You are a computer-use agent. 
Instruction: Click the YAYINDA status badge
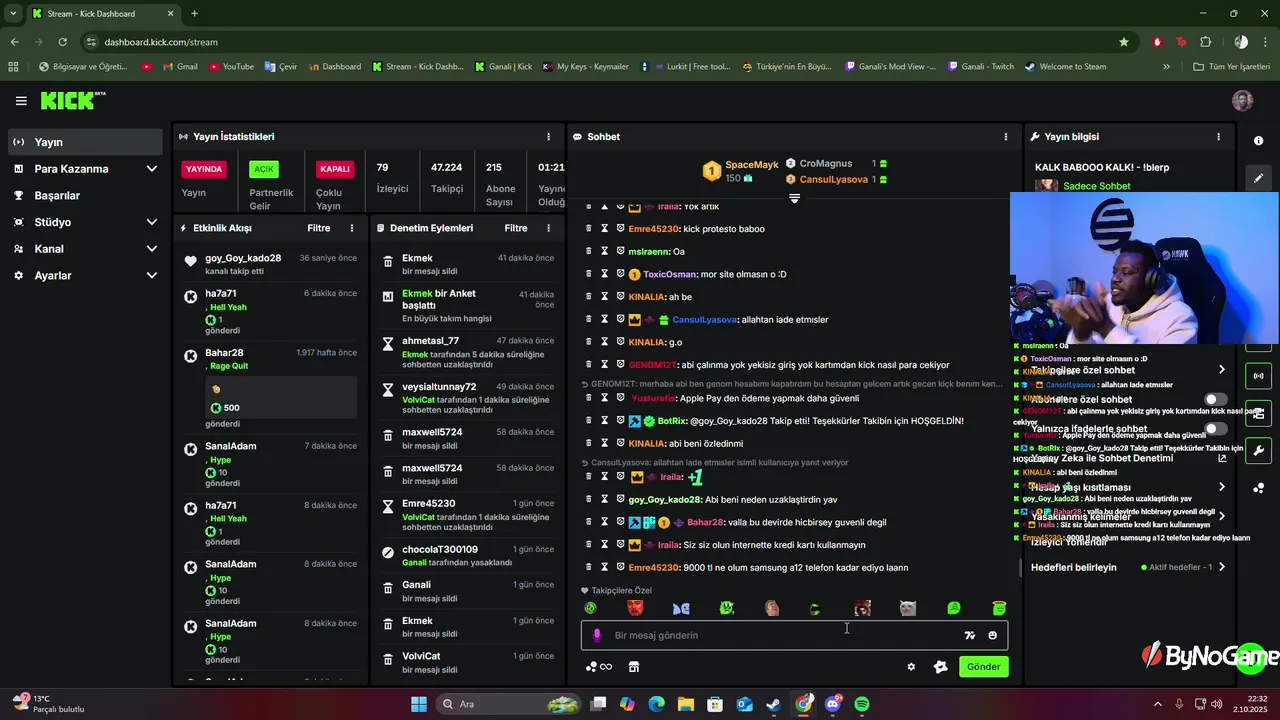click(x=204, y=169)
